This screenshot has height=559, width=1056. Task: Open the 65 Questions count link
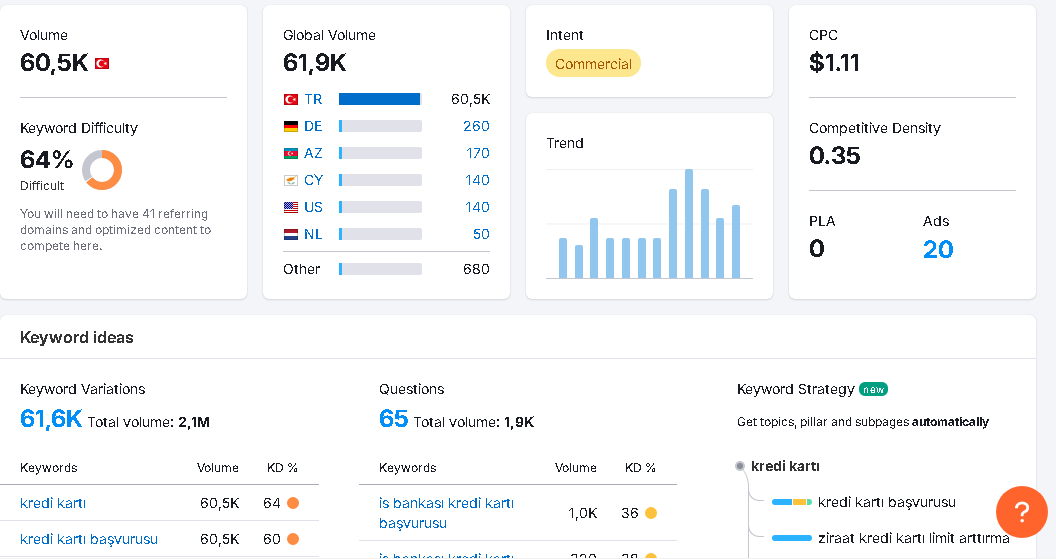(x=393, y=419)
